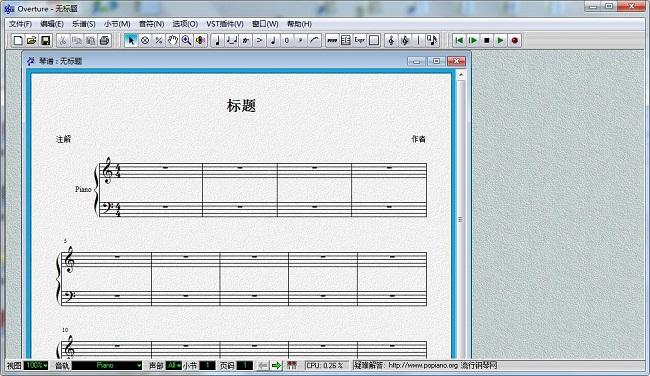The height and width of the screenshot is (376, 650).
Task: Open the 帮助(H) menu
Action: click(x=299, y=24)
